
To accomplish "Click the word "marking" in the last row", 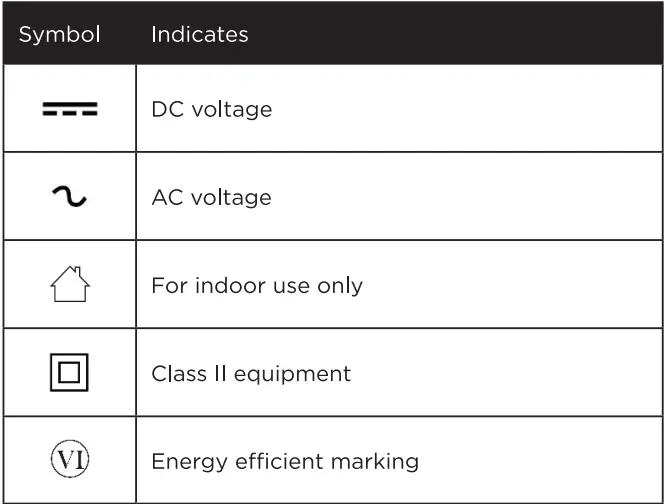I will [376, 462].
